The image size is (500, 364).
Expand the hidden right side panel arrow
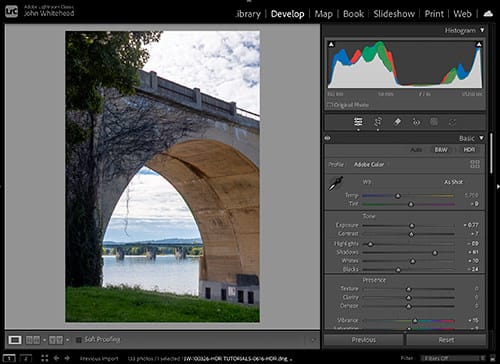(498, 186)
